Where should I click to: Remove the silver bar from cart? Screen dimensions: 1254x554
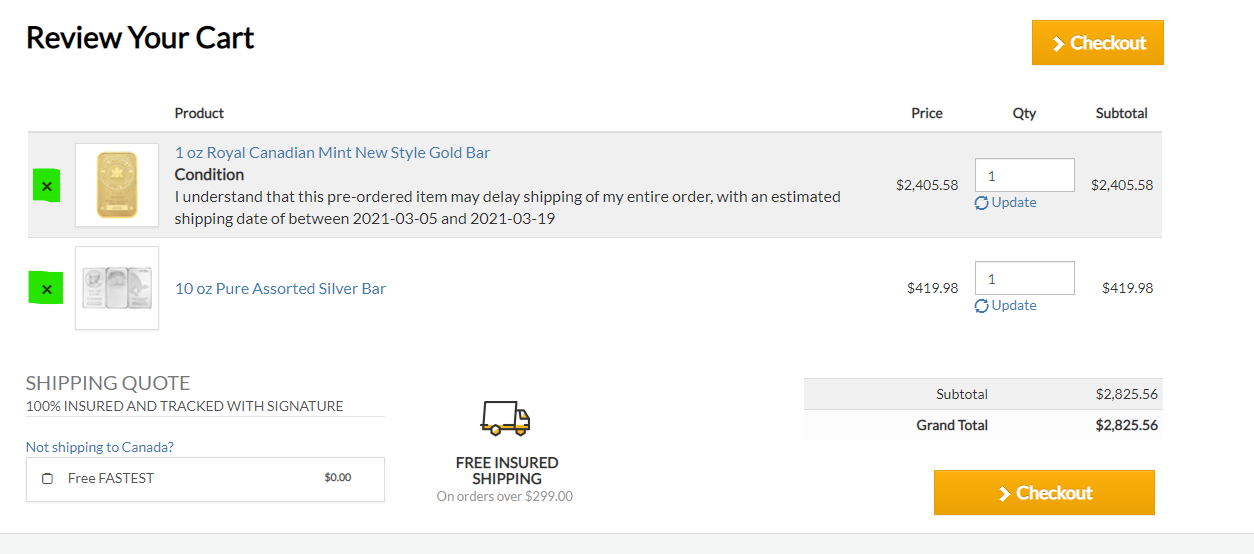coord(47,288)
